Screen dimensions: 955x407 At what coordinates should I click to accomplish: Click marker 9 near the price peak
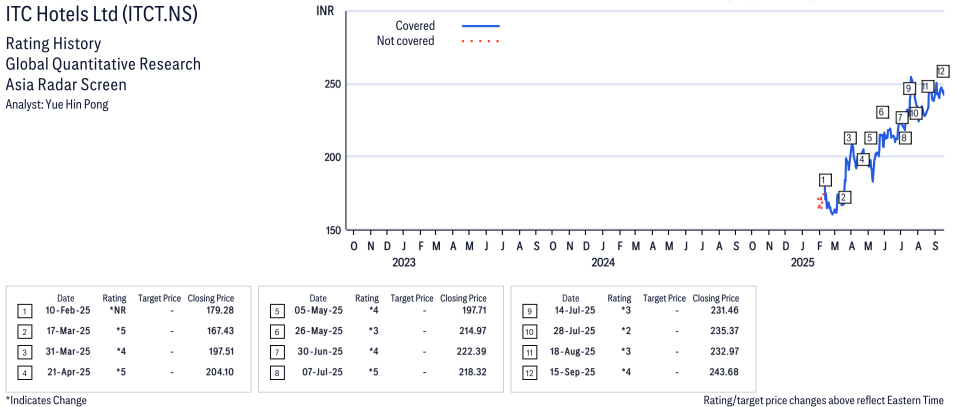(x=908, y=88)
